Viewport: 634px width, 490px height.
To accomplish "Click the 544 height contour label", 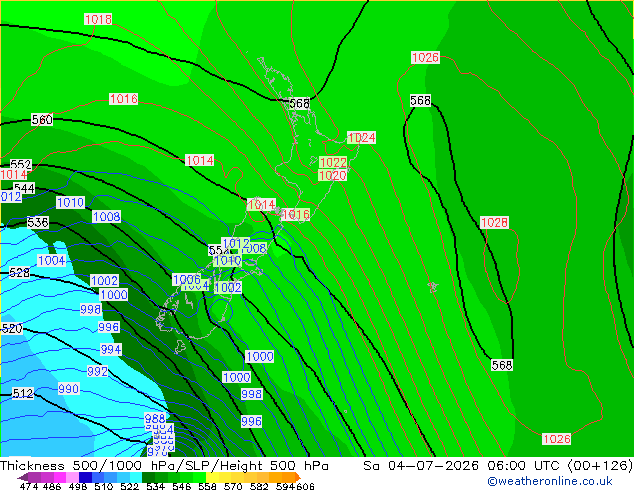I will (x=24, y=188).
